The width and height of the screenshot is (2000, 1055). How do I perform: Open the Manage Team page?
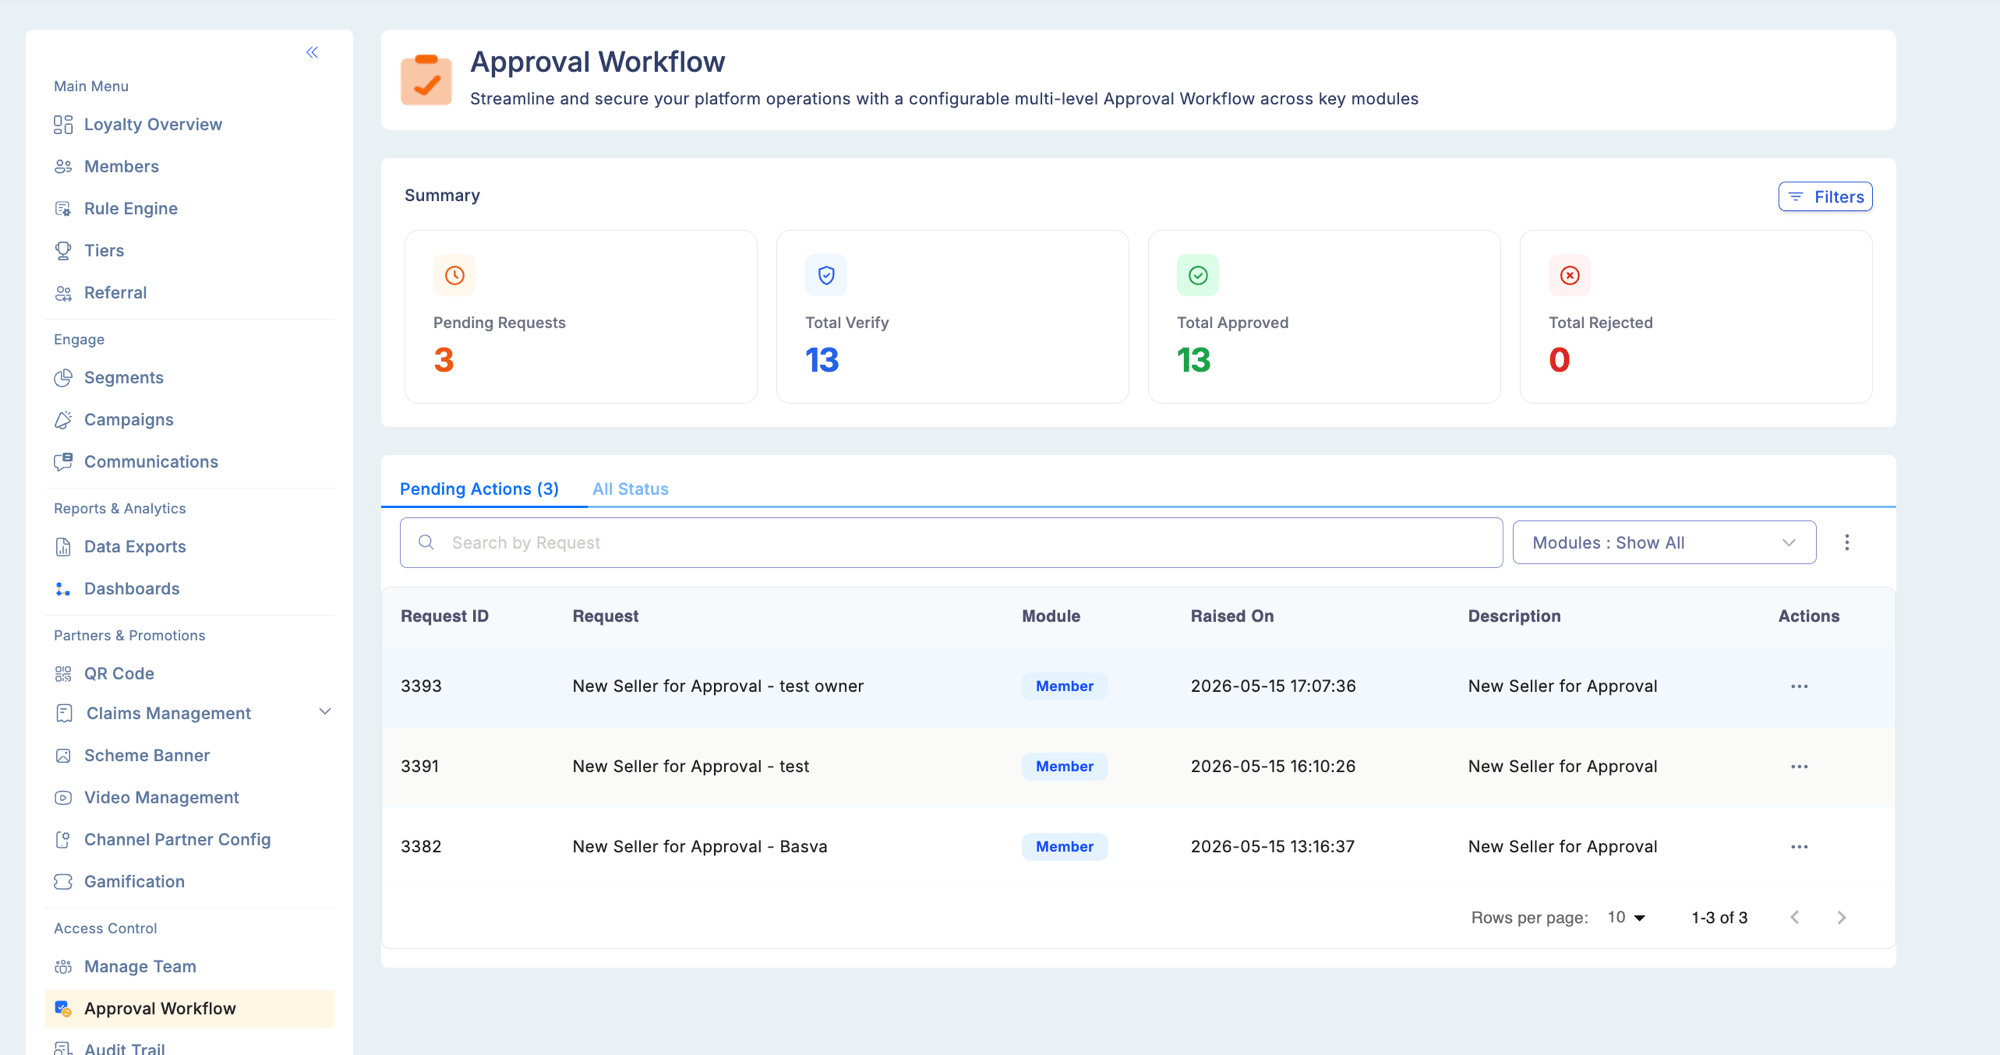140,967
